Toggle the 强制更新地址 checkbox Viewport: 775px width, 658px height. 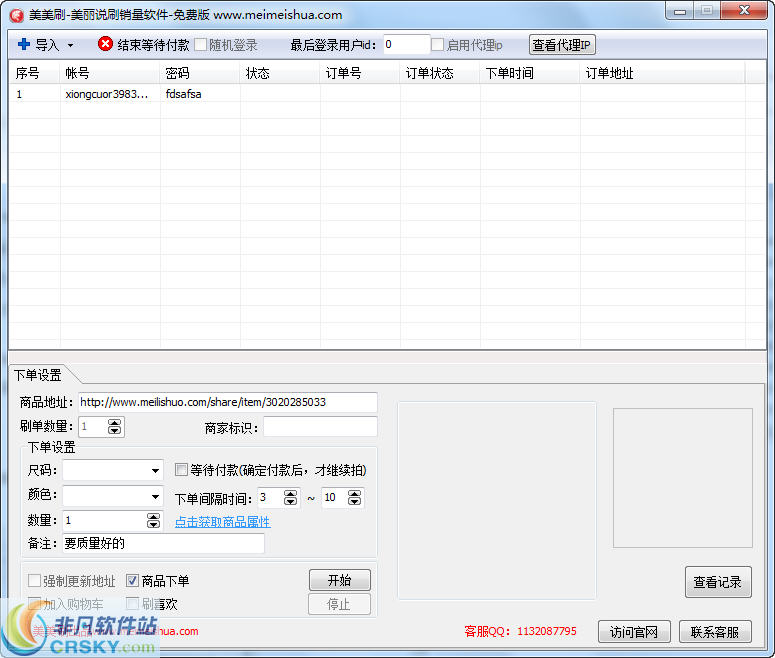pyautogui.click(x=34, y=580)
